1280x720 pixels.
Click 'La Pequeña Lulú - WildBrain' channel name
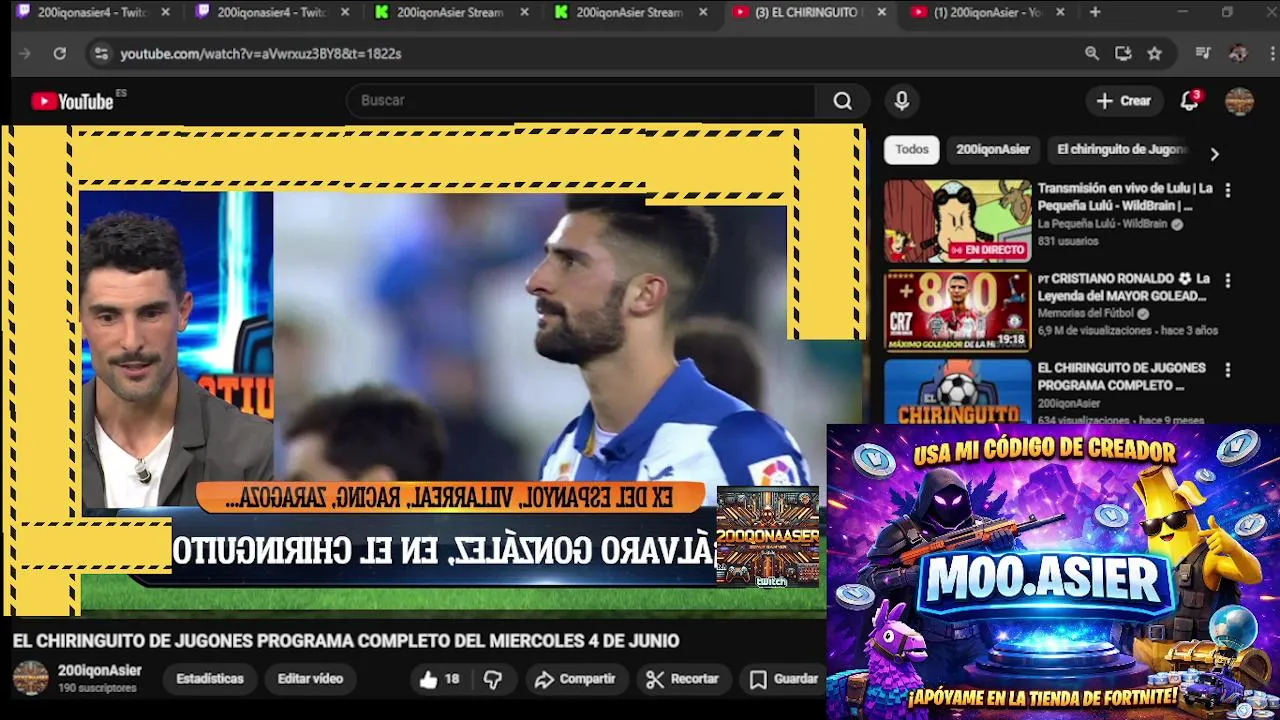(1102, 224)
